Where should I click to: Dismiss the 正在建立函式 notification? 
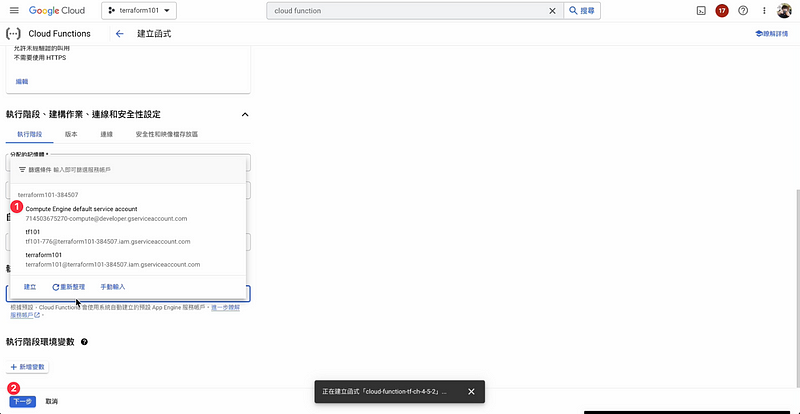tap(471, 392)
